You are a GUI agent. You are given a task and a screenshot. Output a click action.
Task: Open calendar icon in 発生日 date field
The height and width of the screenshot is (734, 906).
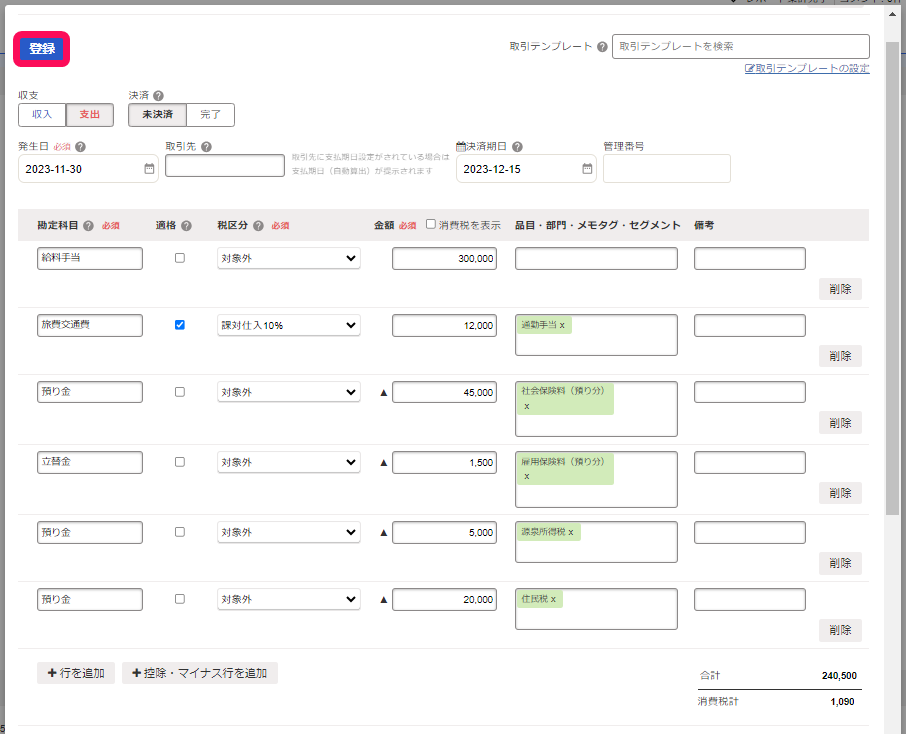click(x=149, y=169)
